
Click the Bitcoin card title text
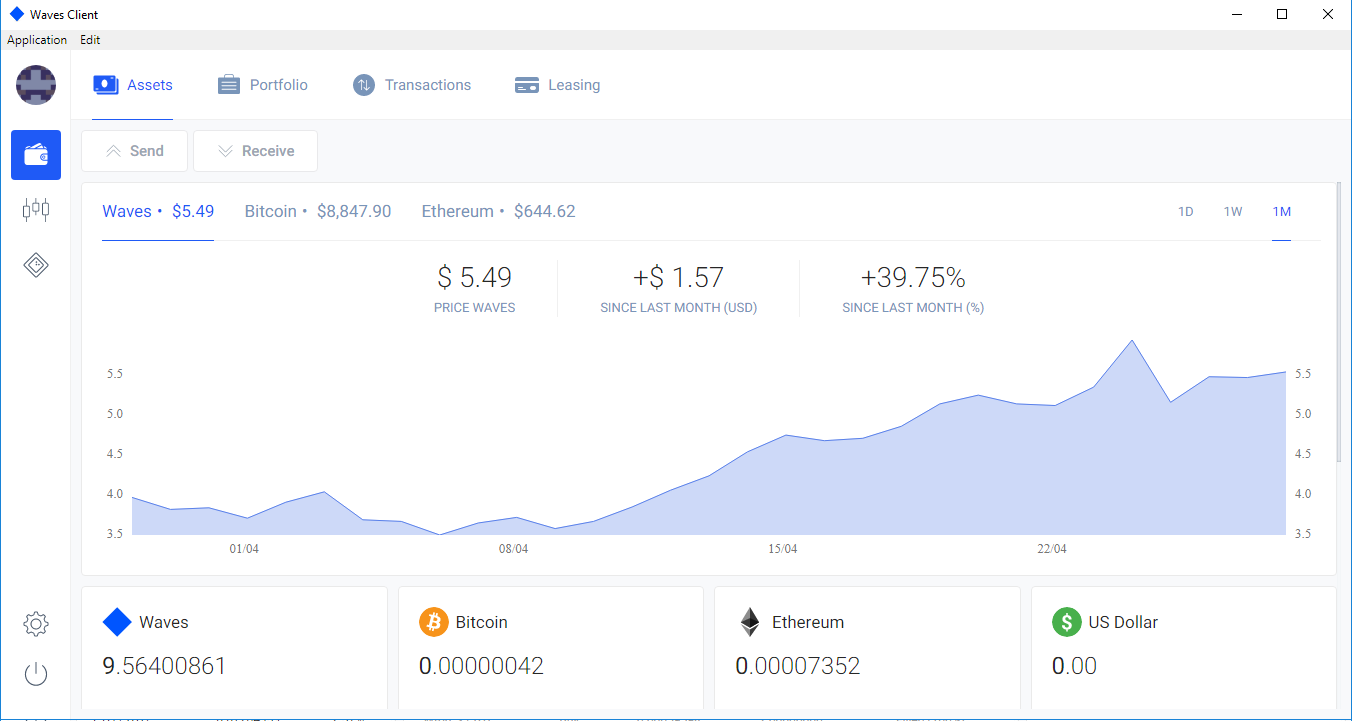pyautogui.click(x=482, y=622)
